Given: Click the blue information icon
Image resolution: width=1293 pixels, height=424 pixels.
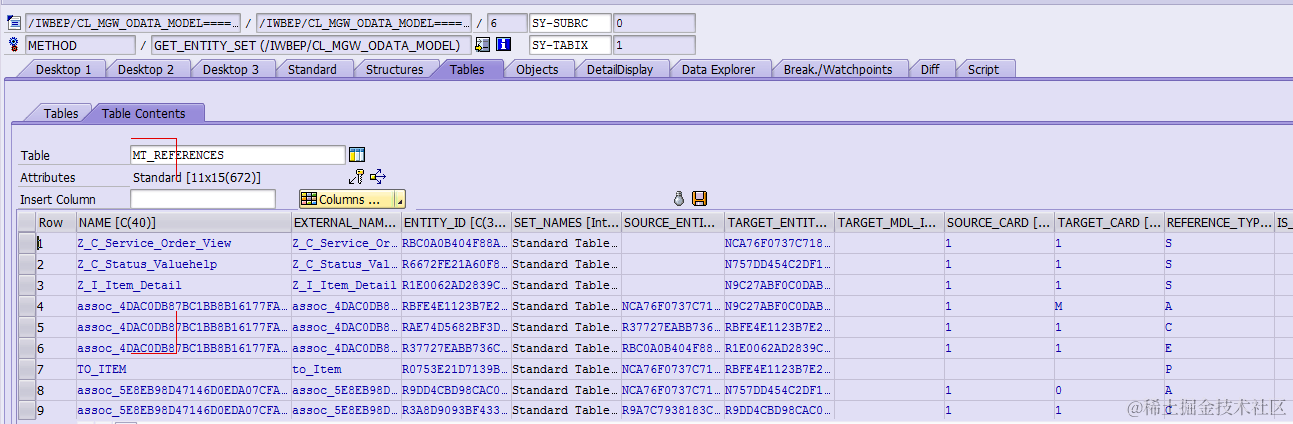Looking at the screenshot, I should click(x=504, y=45).
